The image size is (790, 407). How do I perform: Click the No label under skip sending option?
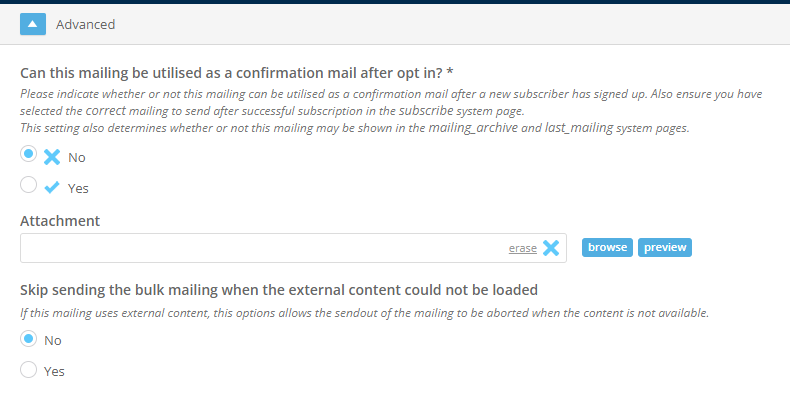53,341
